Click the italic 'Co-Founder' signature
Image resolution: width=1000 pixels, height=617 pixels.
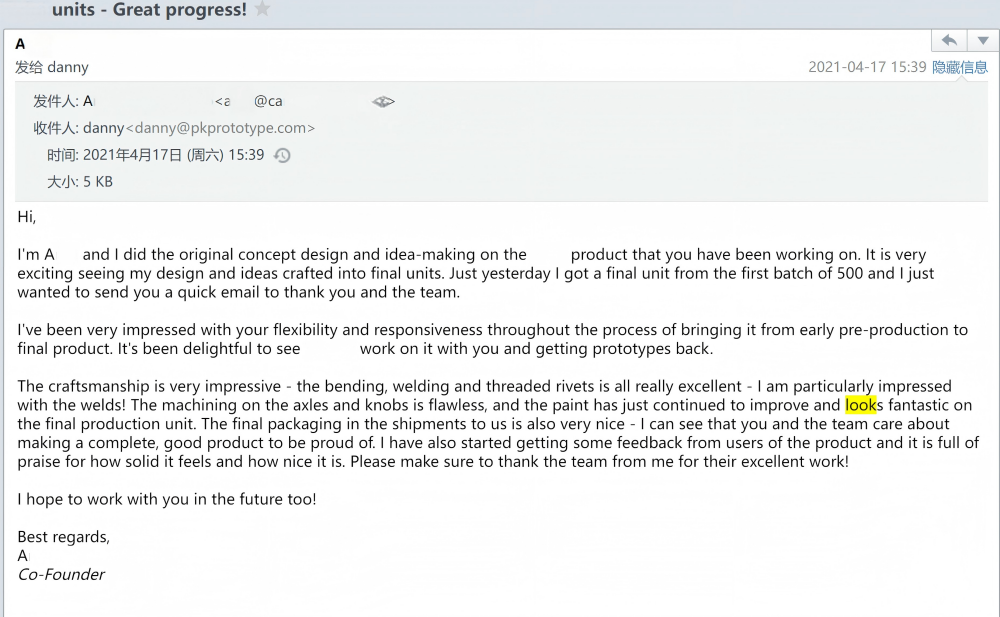(61, 574)
